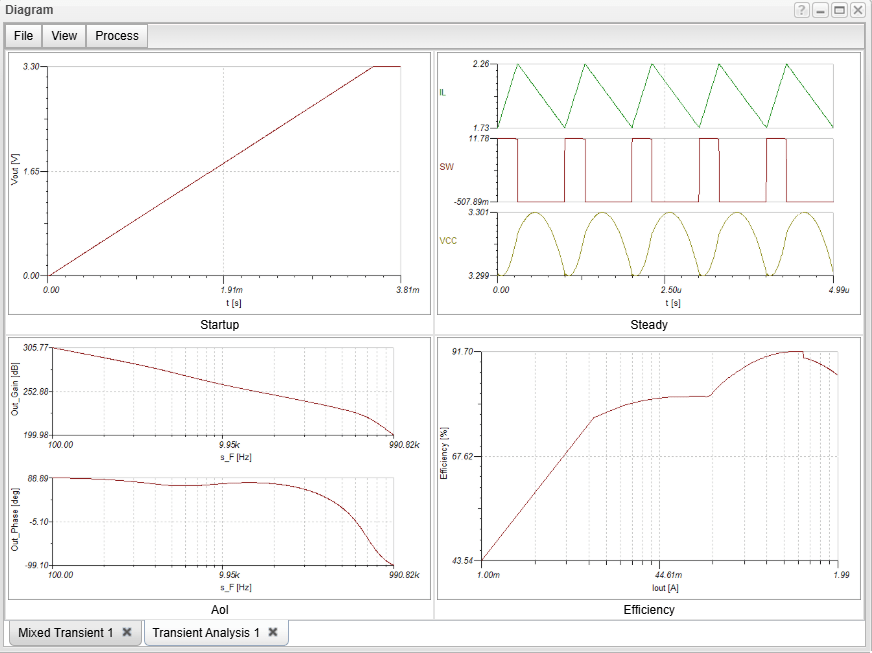The image size is (872, 653).
Task: Close the Transient Analysis 1 tab
Action: click(x=274, y=633)
